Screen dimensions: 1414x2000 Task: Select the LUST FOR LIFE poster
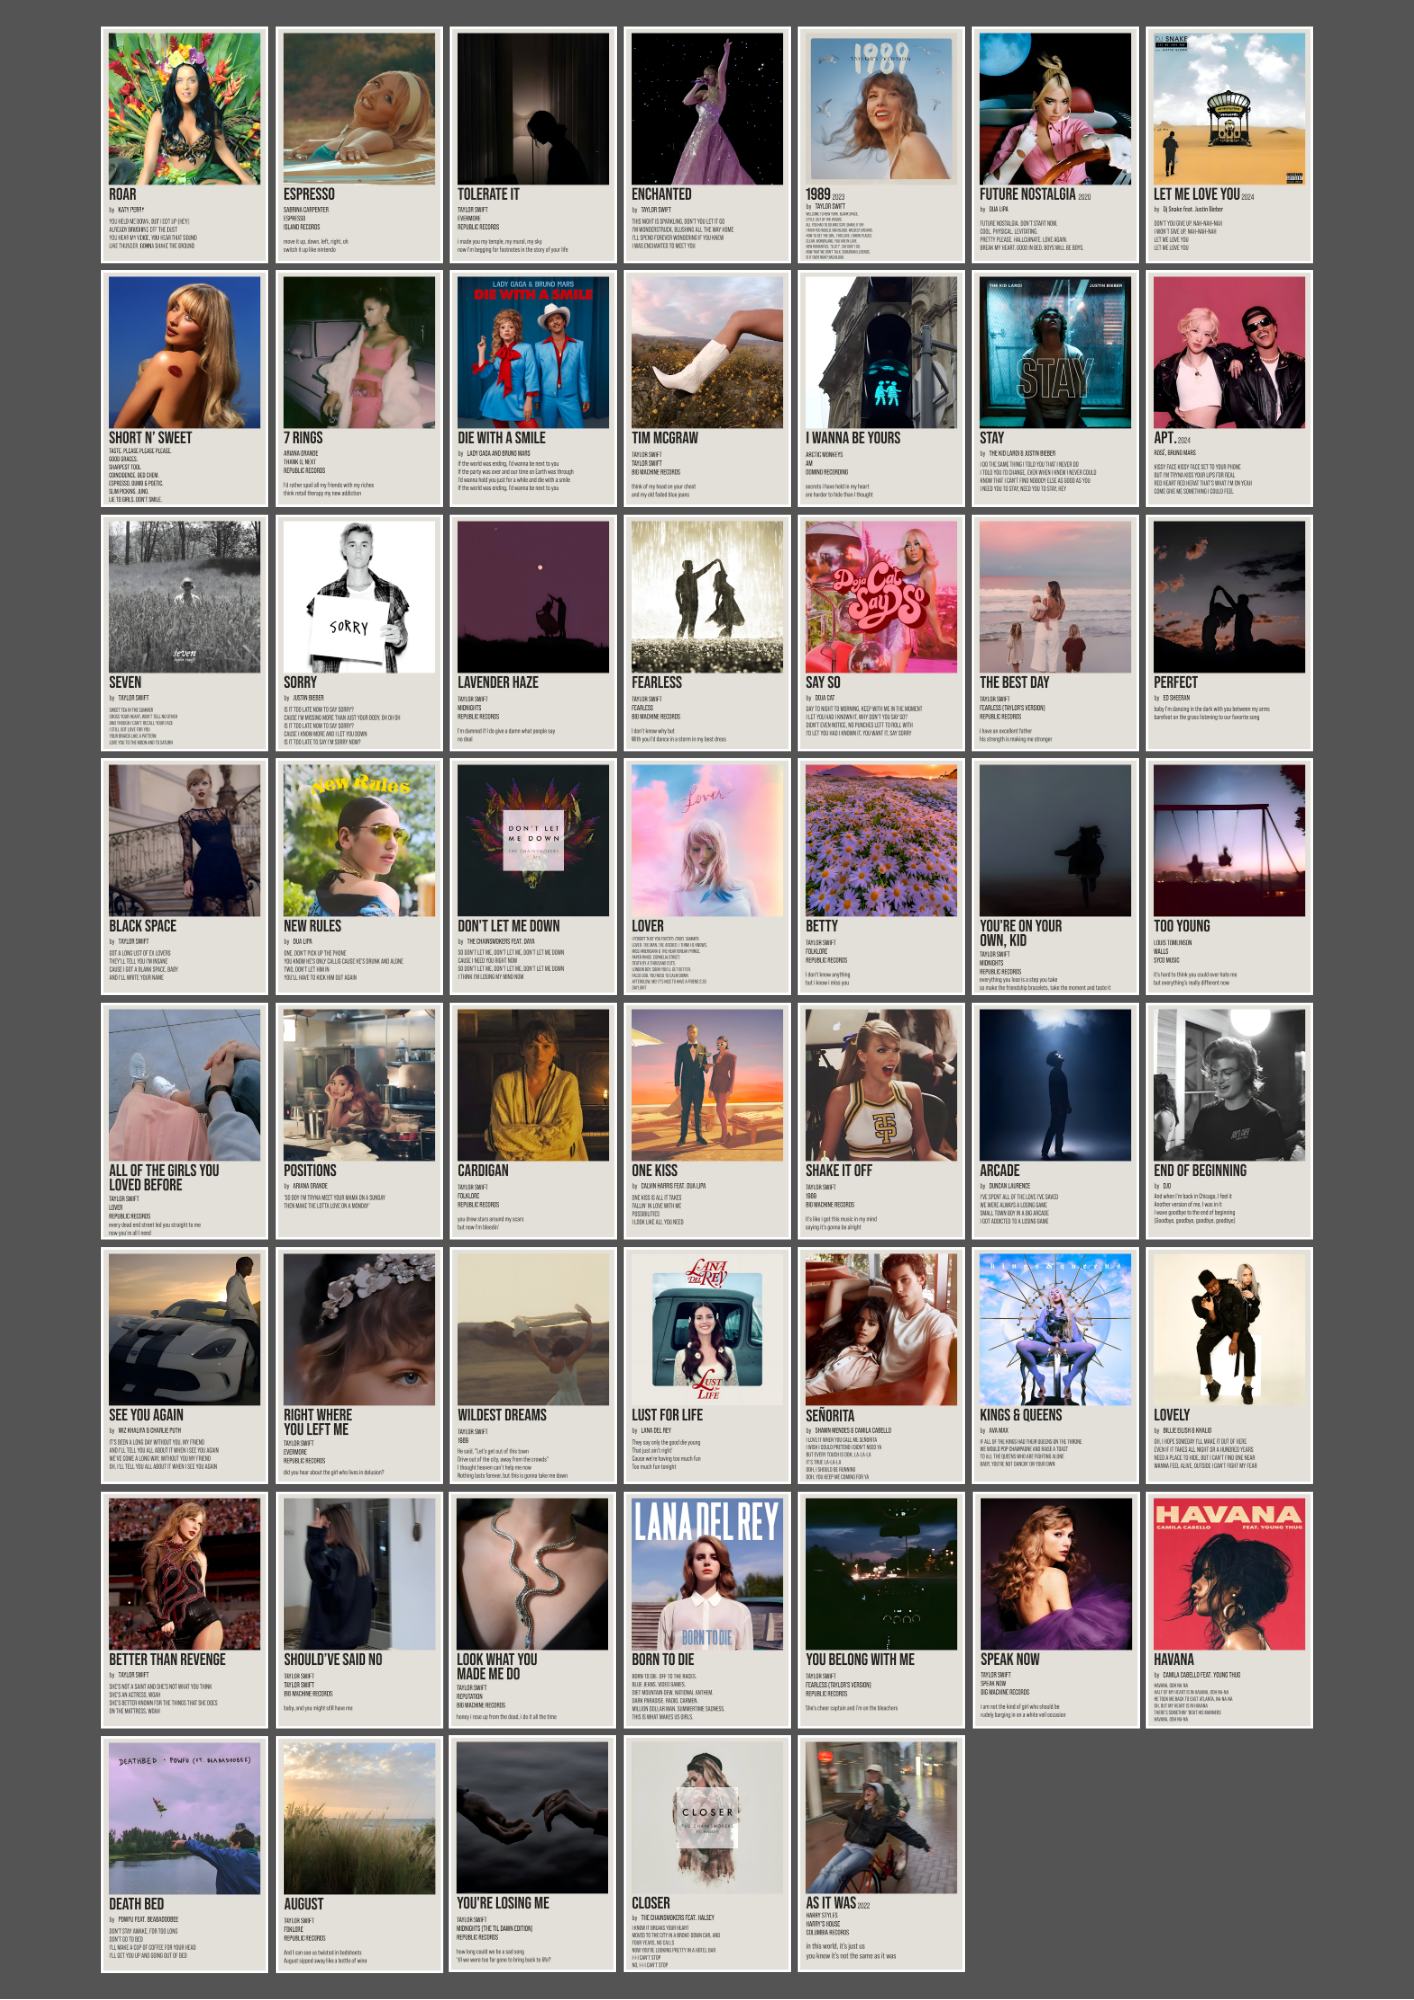pos(707,1366)
